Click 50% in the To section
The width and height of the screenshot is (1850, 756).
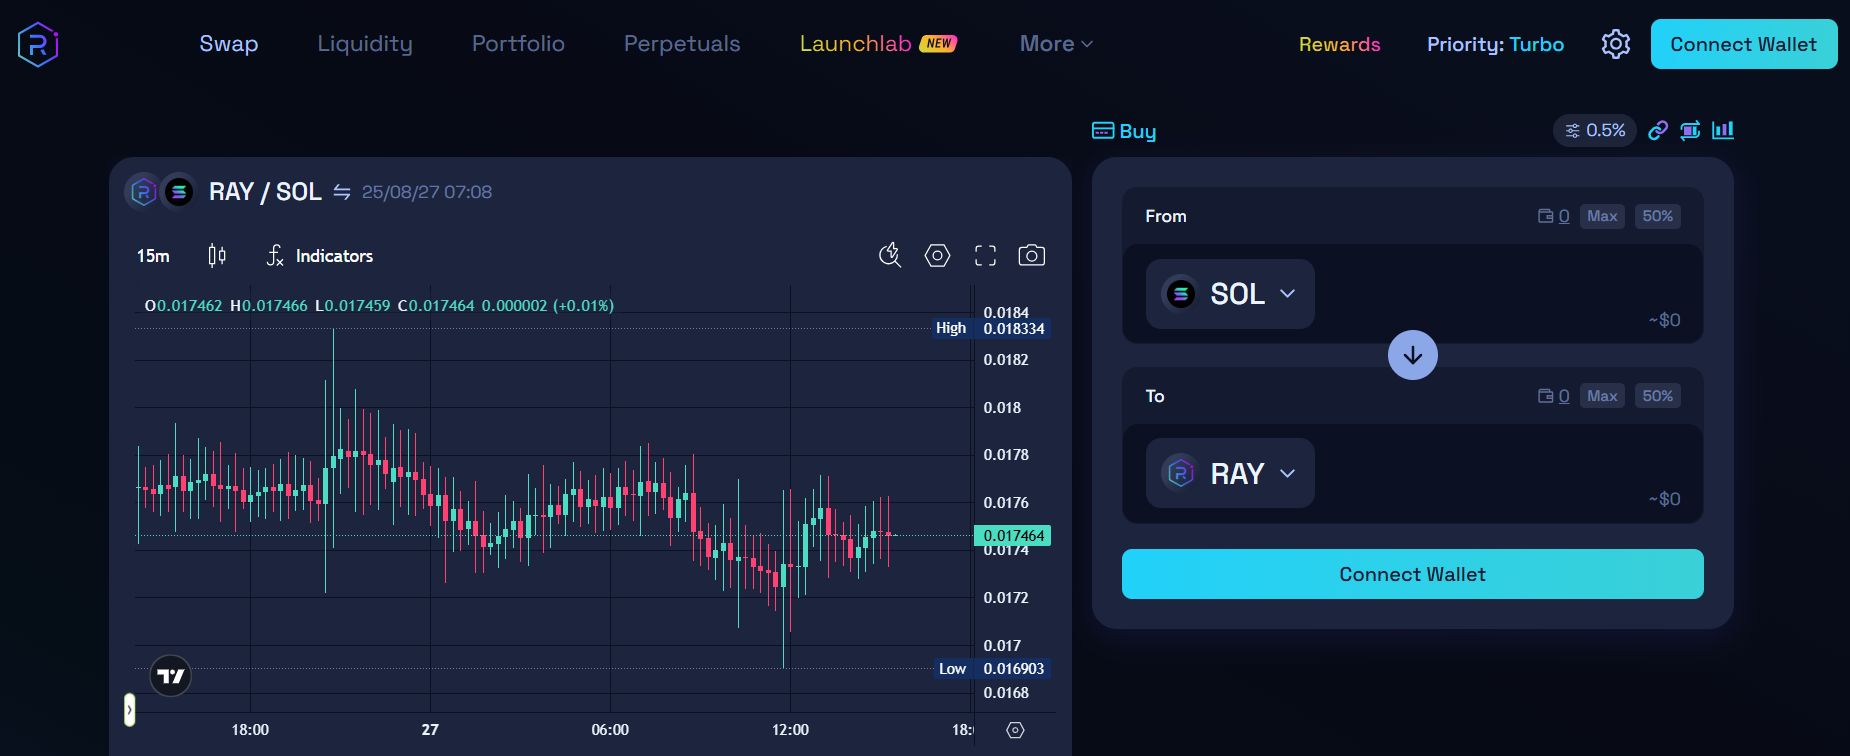(1657, 396)
